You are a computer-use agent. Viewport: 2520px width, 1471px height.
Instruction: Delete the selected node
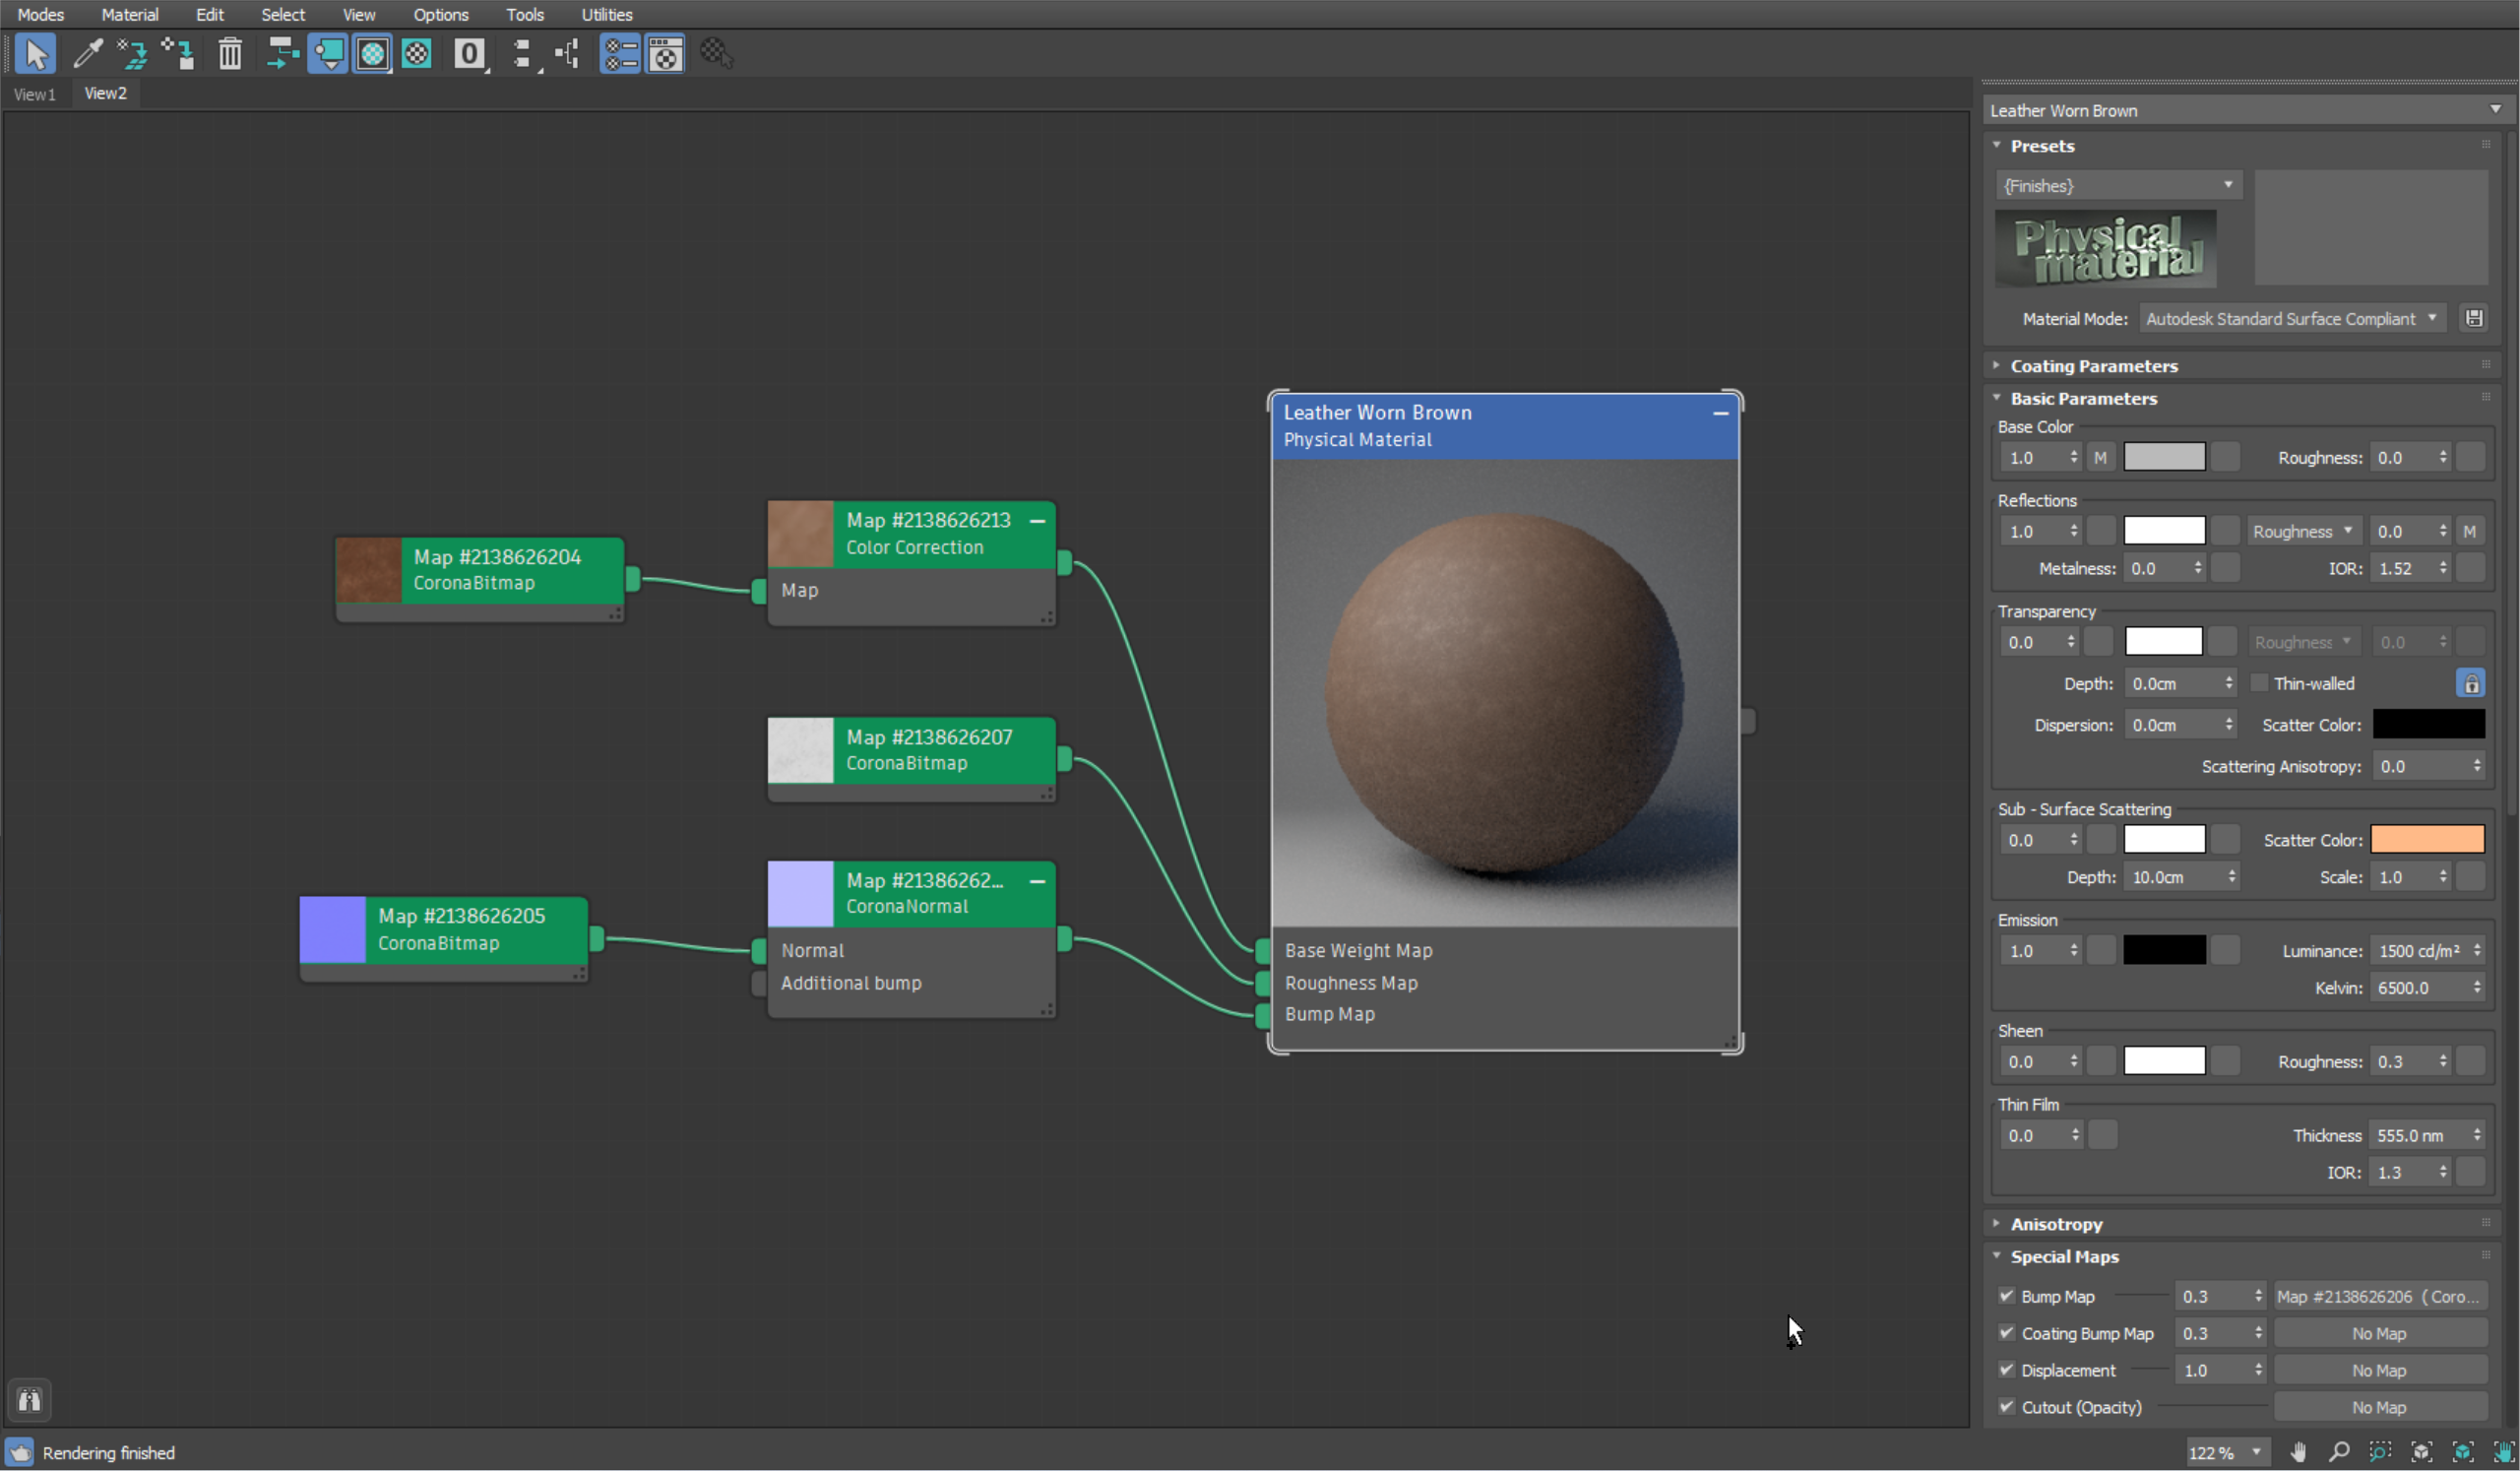230,53
